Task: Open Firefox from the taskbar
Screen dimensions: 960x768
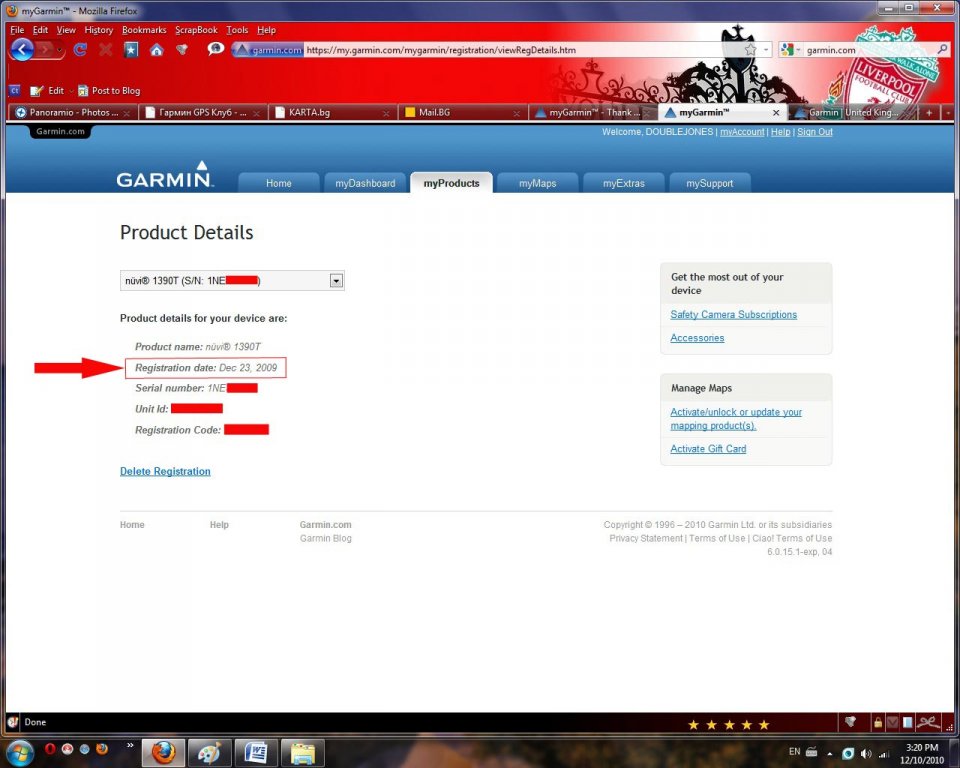Action: 163,753
